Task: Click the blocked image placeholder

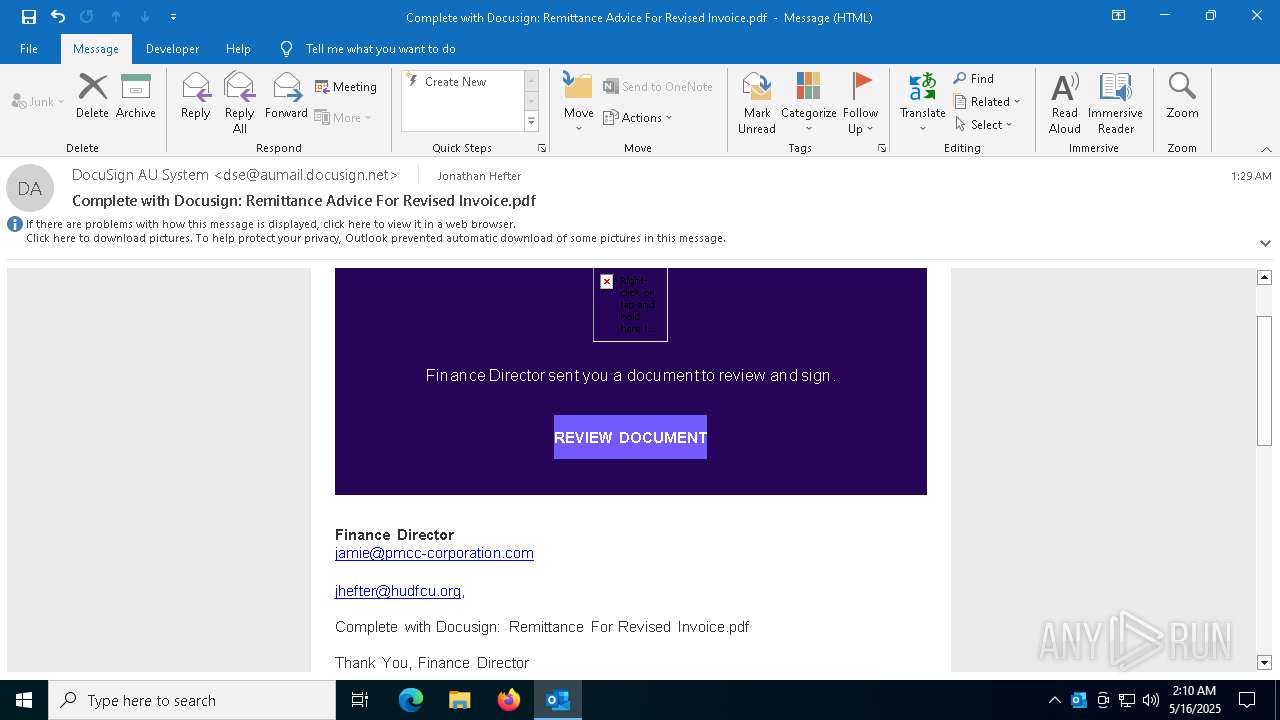Action: [x=630, y=304]
